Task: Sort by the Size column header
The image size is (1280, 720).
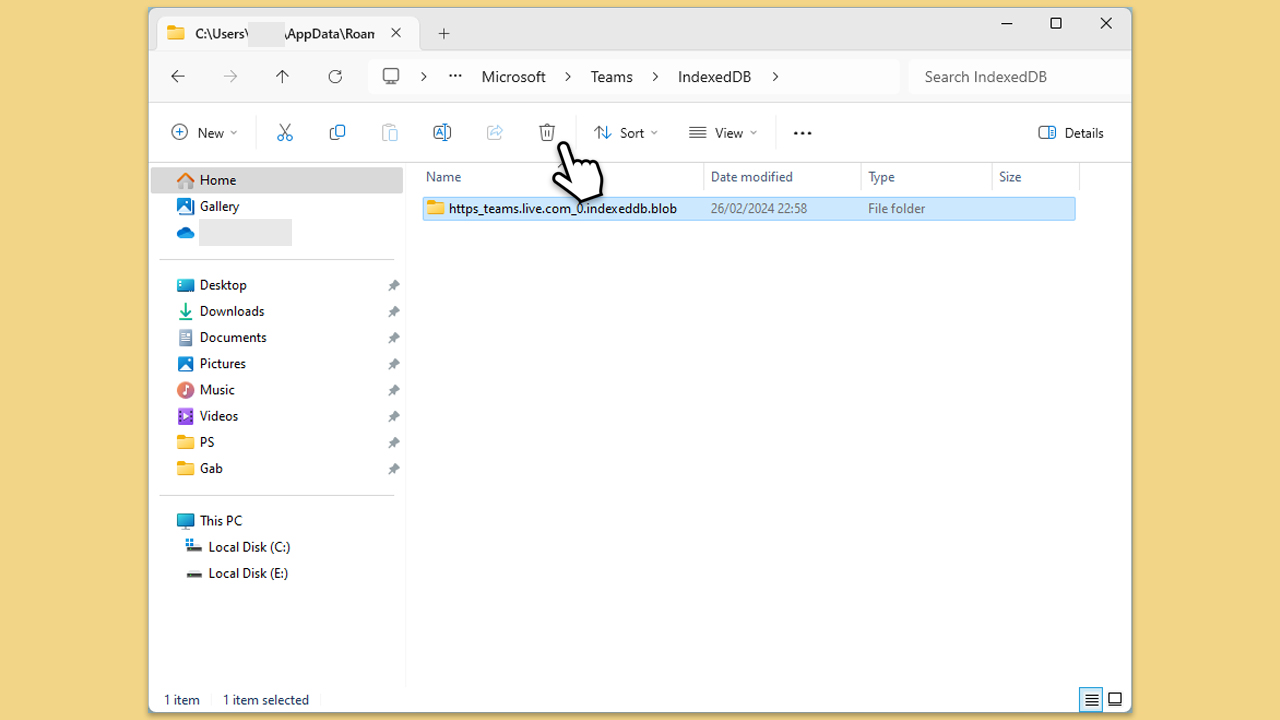Action: click(1036, 177)
